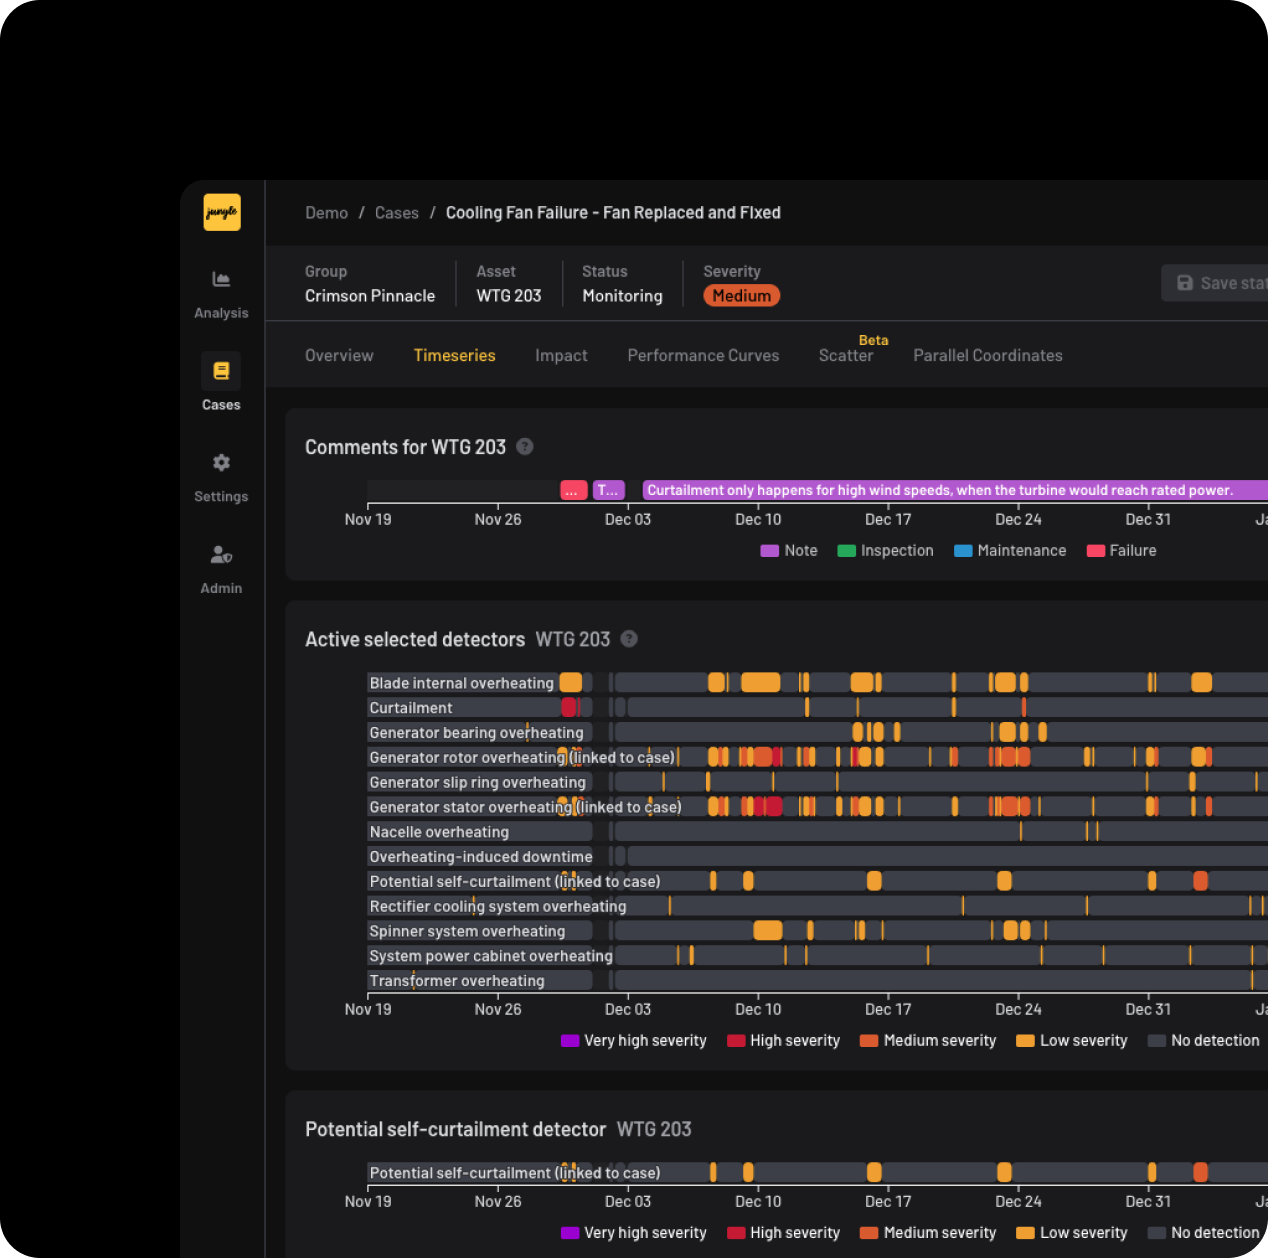Viewport: 1268px width, 1258px height.
Task: Open the Admin user icon
Action: [x=221, y=554]
